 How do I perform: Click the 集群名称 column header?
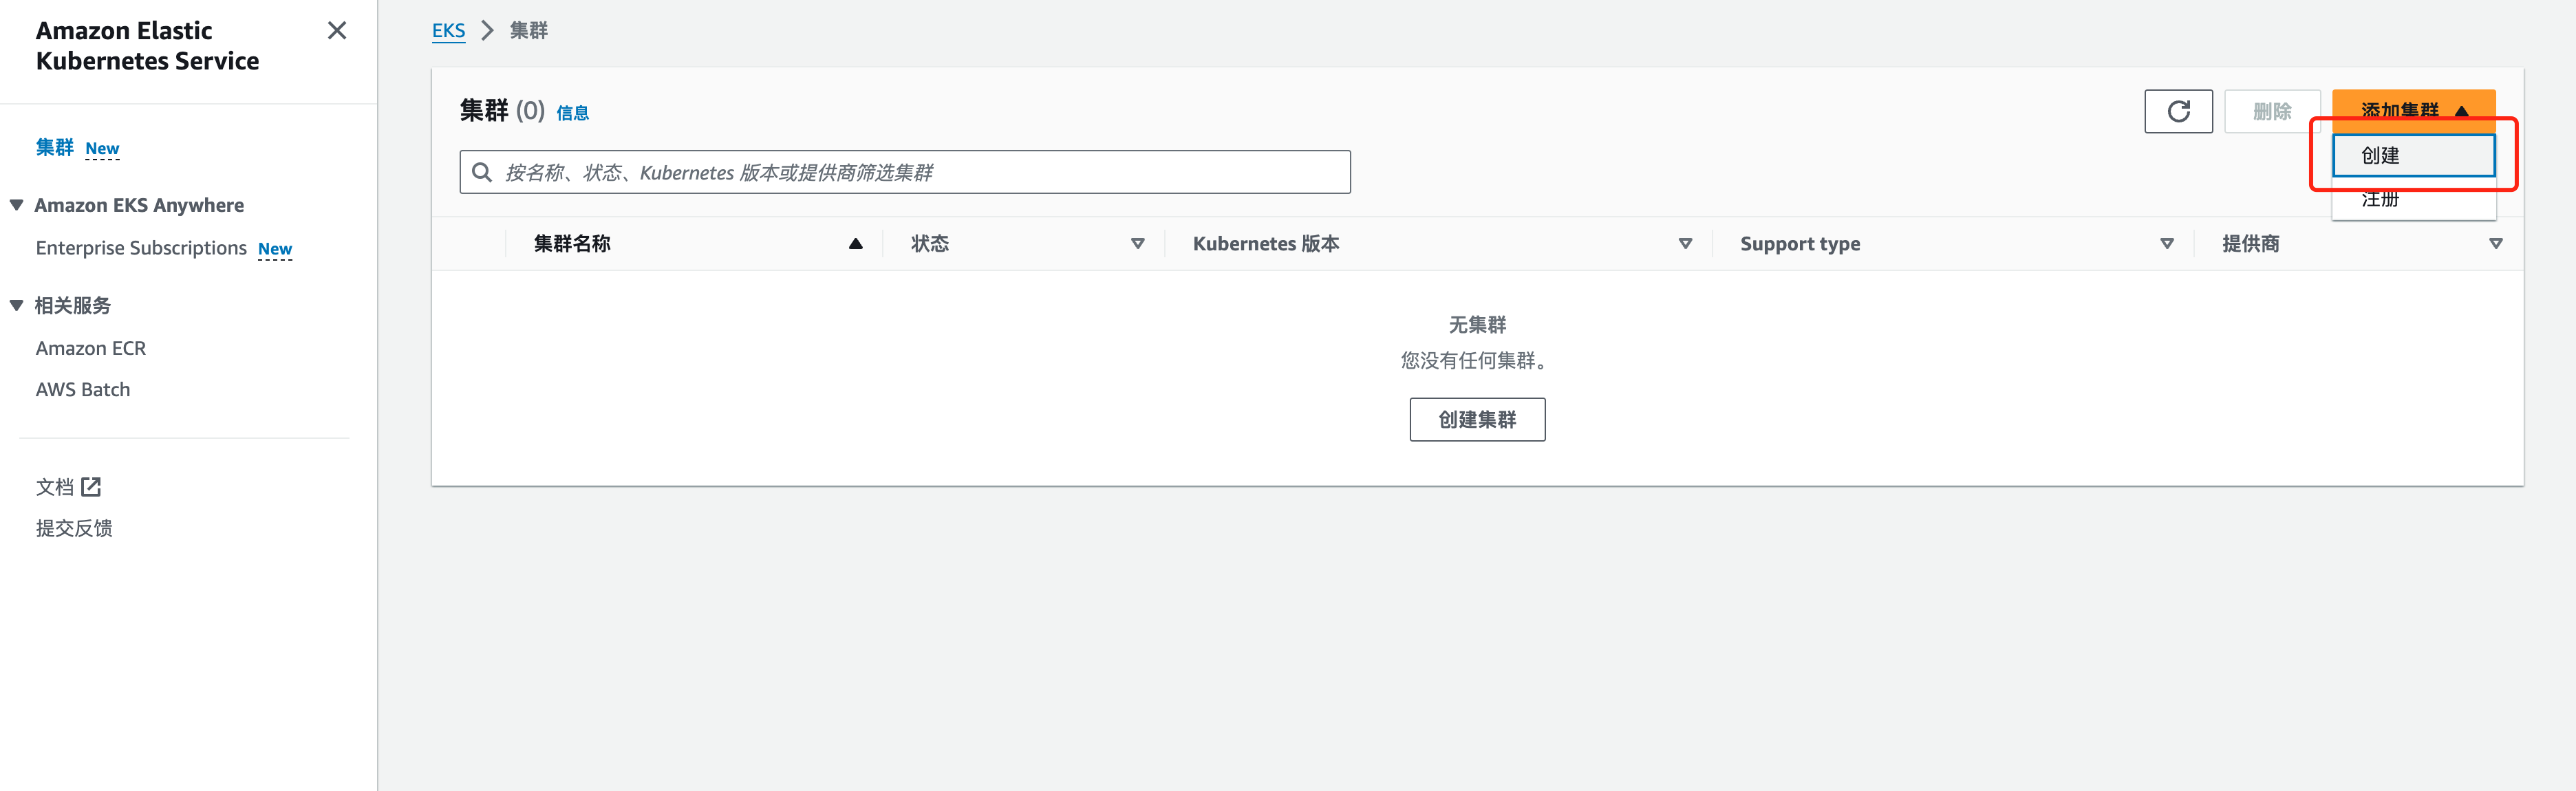pos(572,244)
